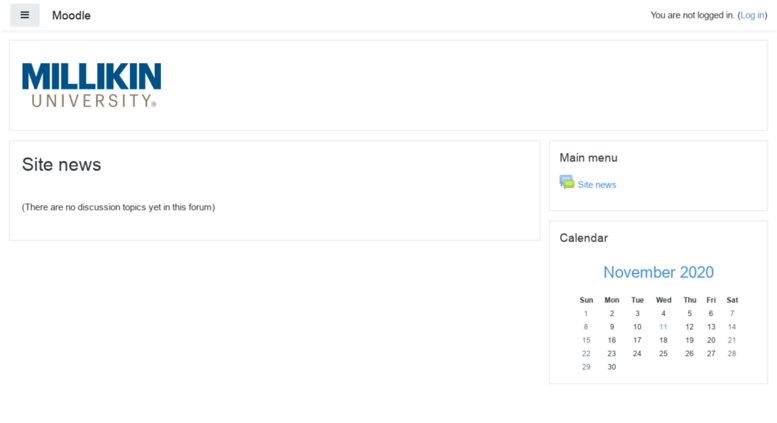Open the November 2020 calendar month link
Screen dimensions: 777x423
point(659,272)
